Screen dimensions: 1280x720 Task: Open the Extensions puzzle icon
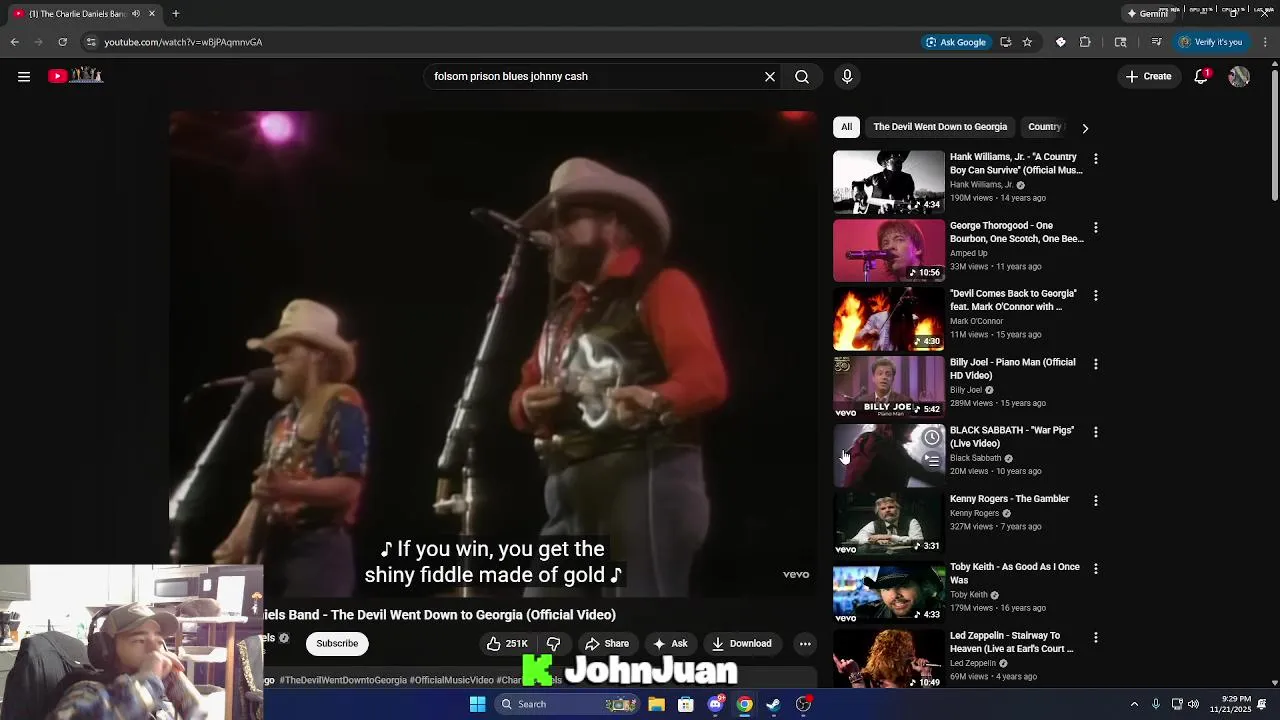tap(1085, 42)
